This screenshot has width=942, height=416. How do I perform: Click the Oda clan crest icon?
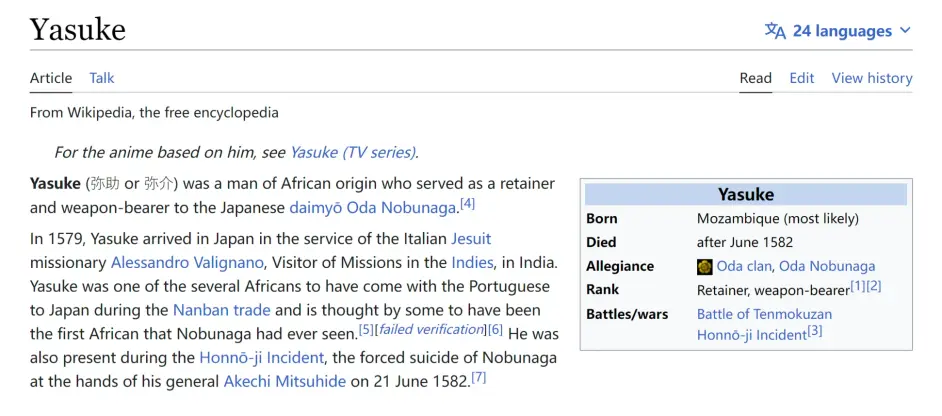coord(705,266)
